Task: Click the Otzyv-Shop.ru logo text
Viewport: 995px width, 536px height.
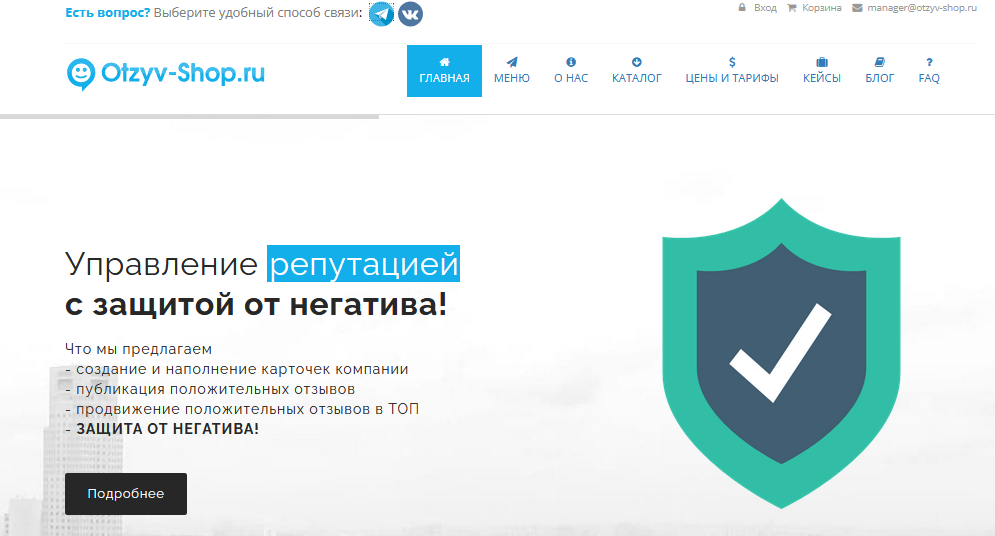Action: pyautogui.click(x=183, y=74)
